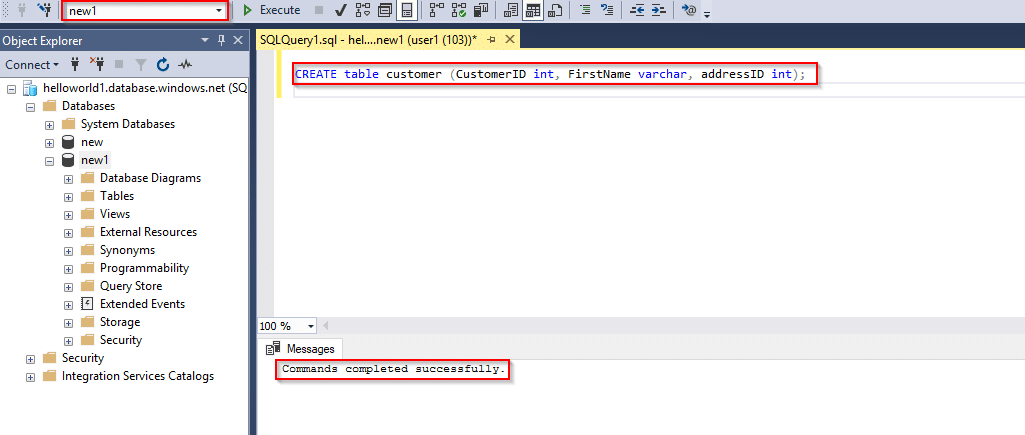The width and height of the screenshot is (1025, 435).
Task: Expand the Query Store folder
Action: 68,287
